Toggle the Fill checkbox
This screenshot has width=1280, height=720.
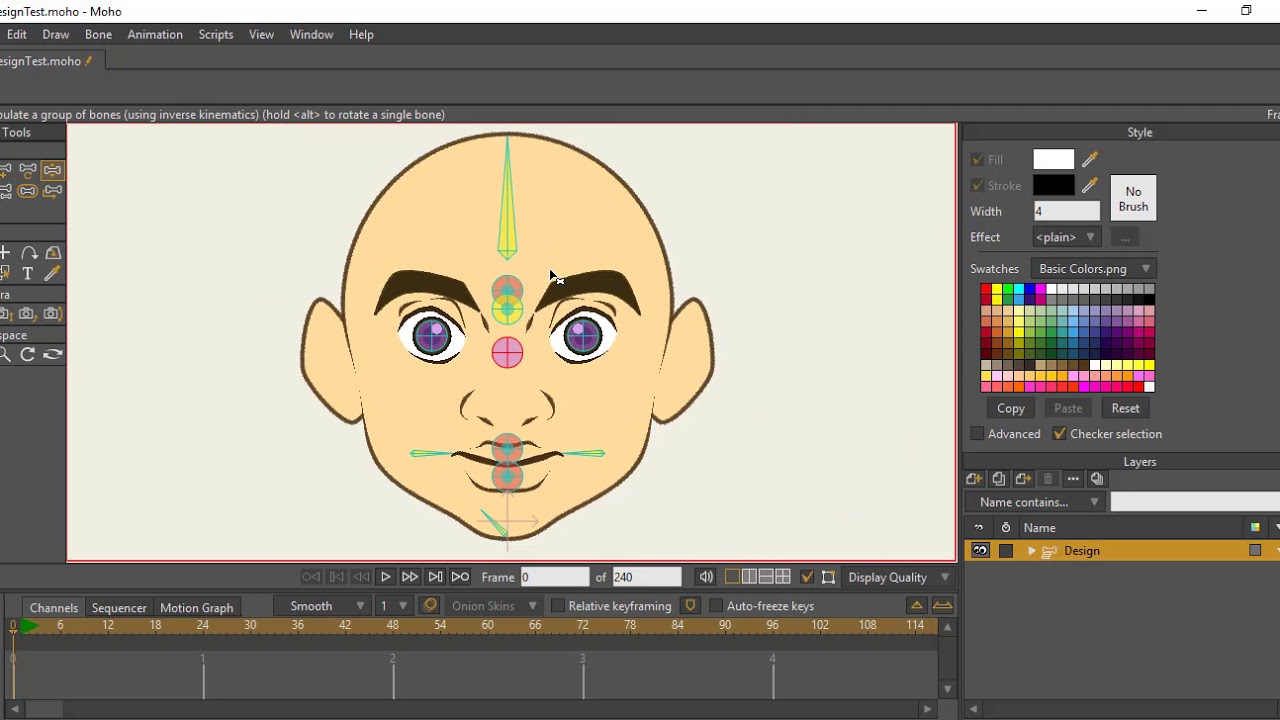977,159
